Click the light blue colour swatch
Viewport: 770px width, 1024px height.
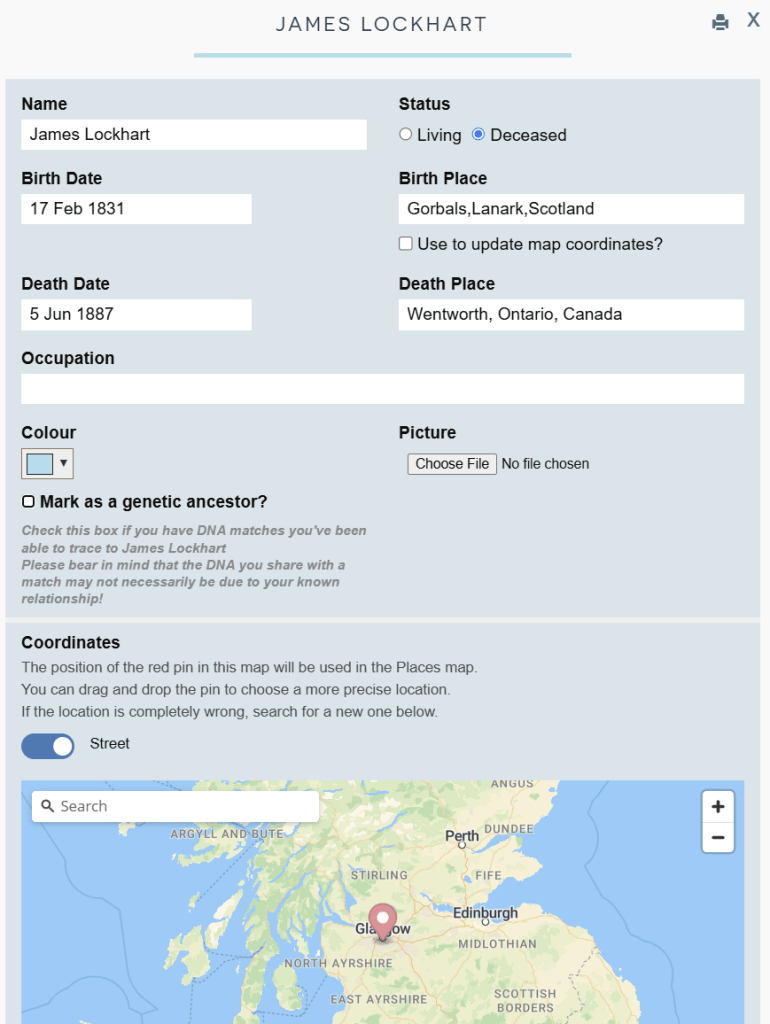coord(40,463)
